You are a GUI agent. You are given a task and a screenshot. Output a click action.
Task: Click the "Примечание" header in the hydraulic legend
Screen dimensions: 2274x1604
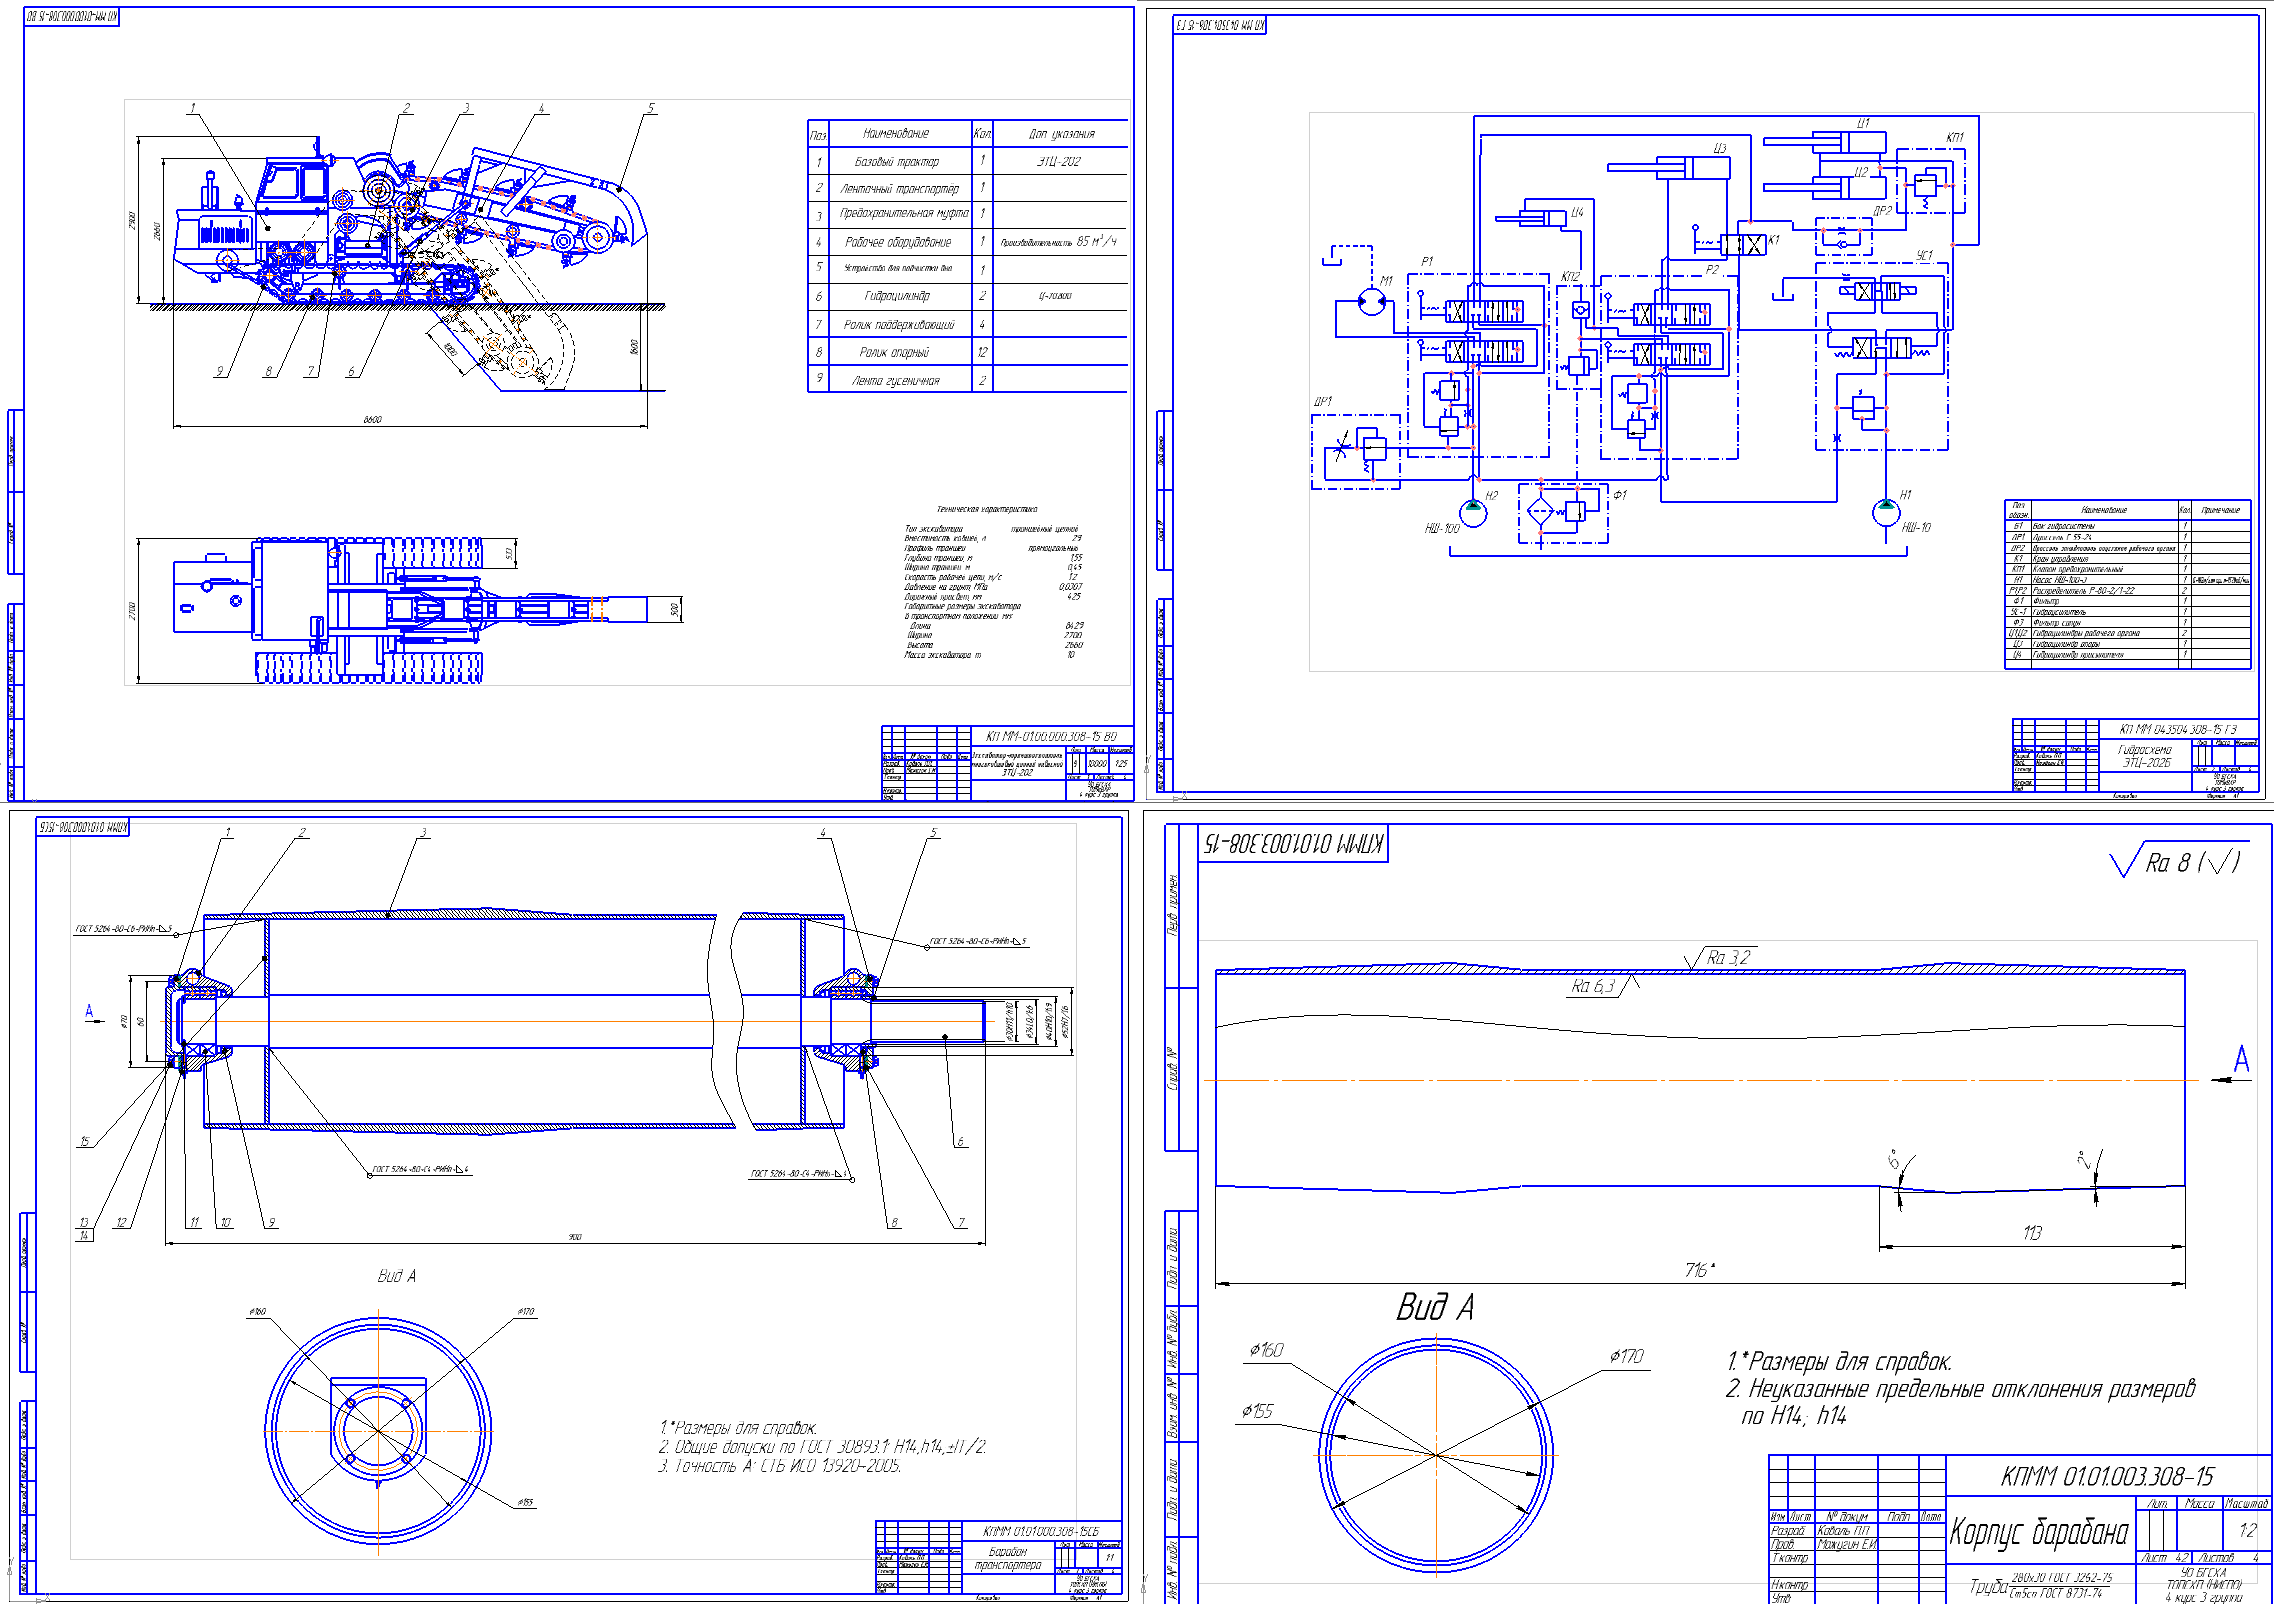2220,510
